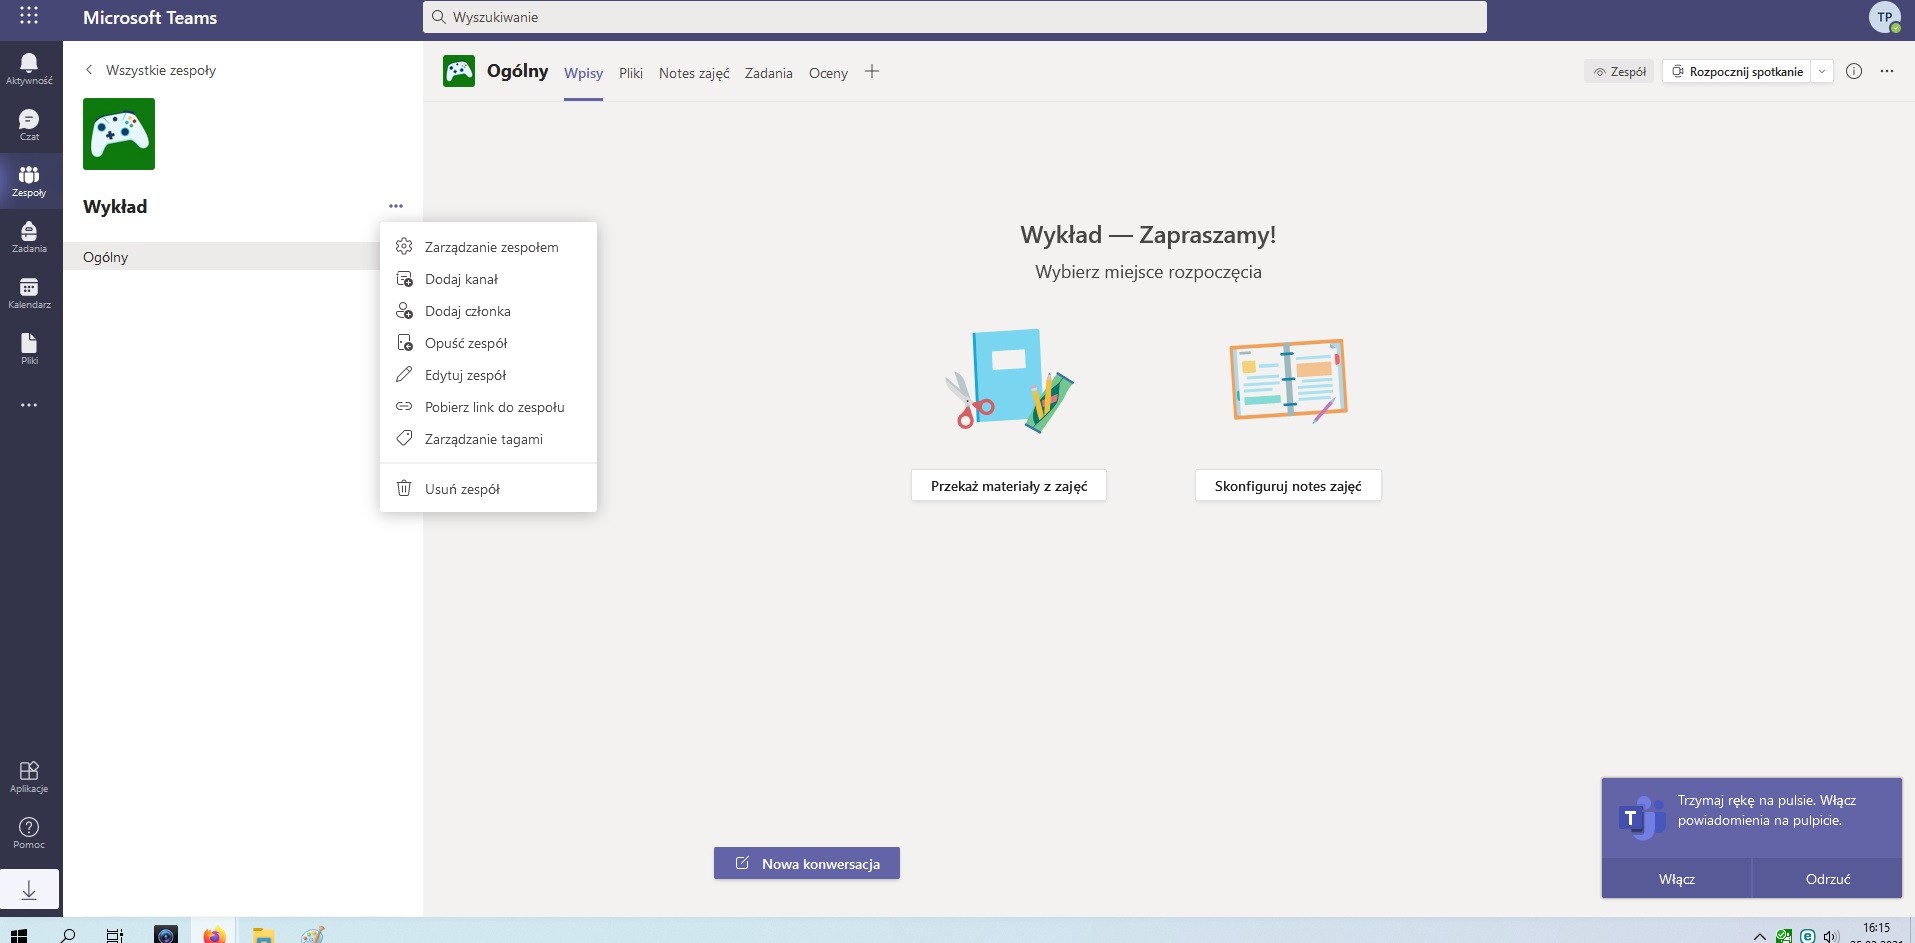Select Edytuj zespół menu entry
The height and width of the screenshot is (943, 1915).
pos(488,375)
